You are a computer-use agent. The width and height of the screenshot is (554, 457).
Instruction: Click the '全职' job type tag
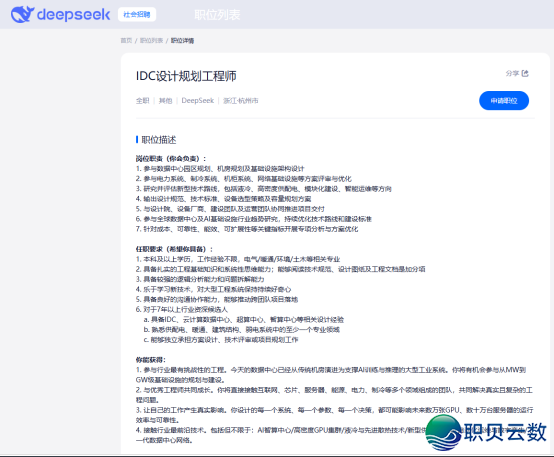[142, 101]
